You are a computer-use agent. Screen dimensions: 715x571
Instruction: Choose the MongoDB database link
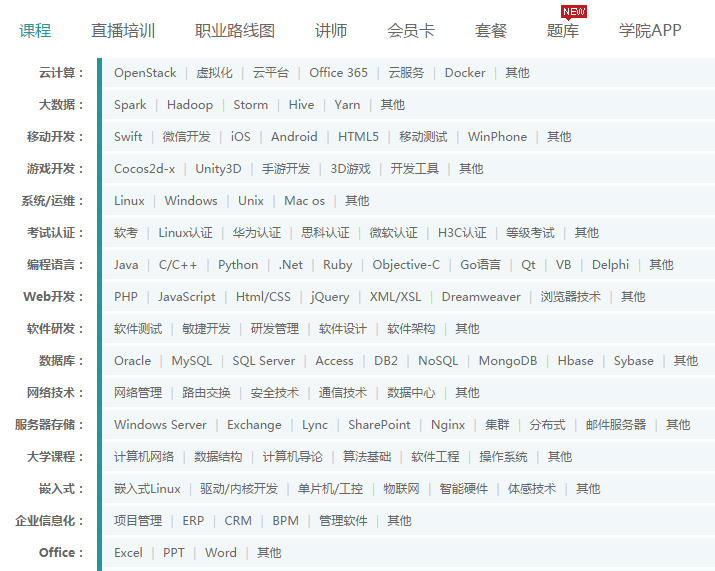(507, 361)
